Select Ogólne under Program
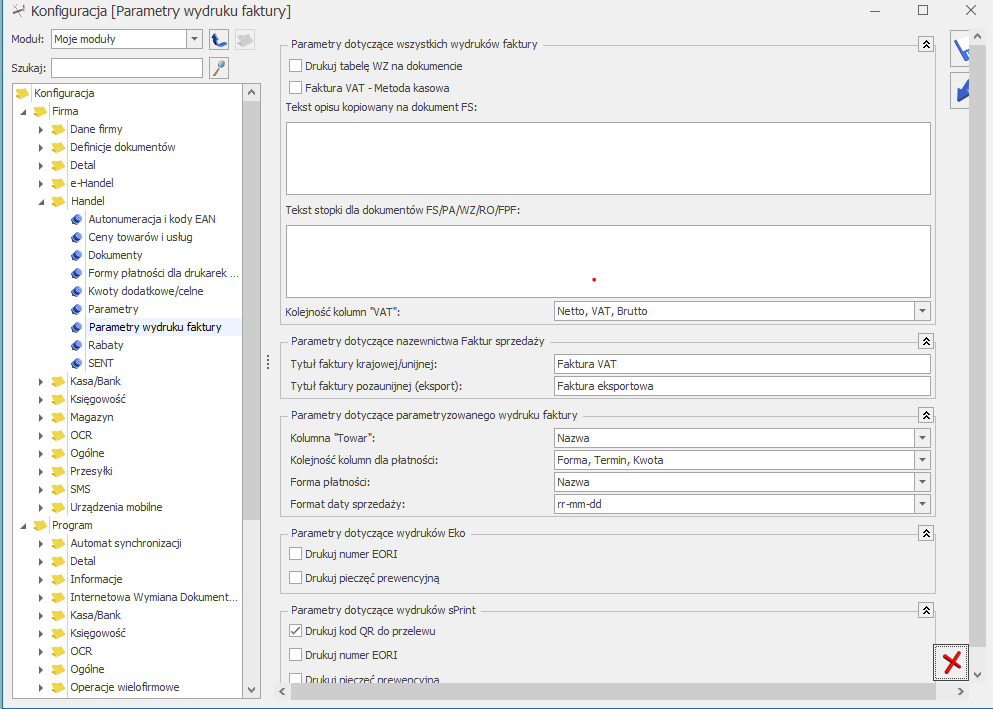993x709 pixels. coord(87,669)
